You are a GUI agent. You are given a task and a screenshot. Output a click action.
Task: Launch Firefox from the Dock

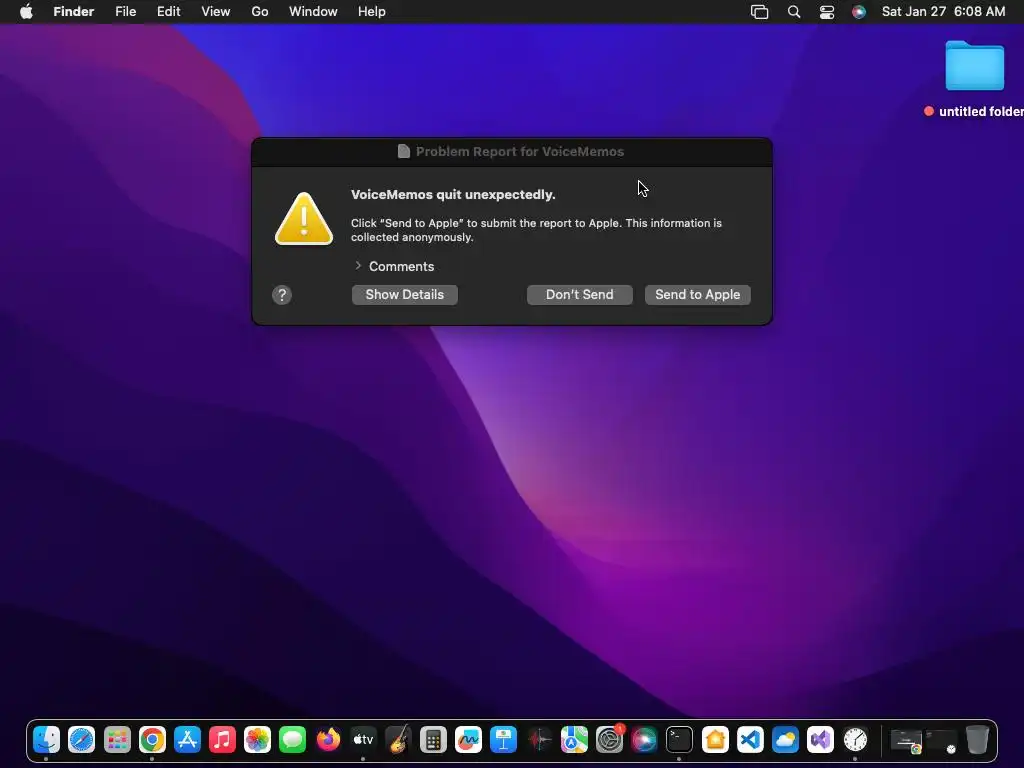tap(328, 740)
